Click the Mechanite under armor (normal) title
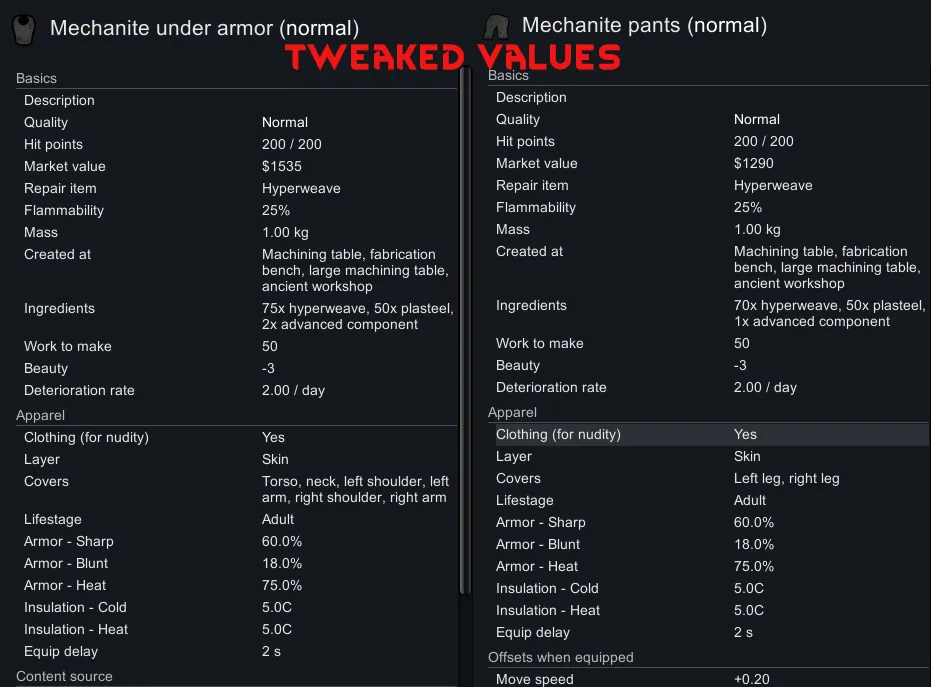The image size is (931, 687). (x=204, y=29)
